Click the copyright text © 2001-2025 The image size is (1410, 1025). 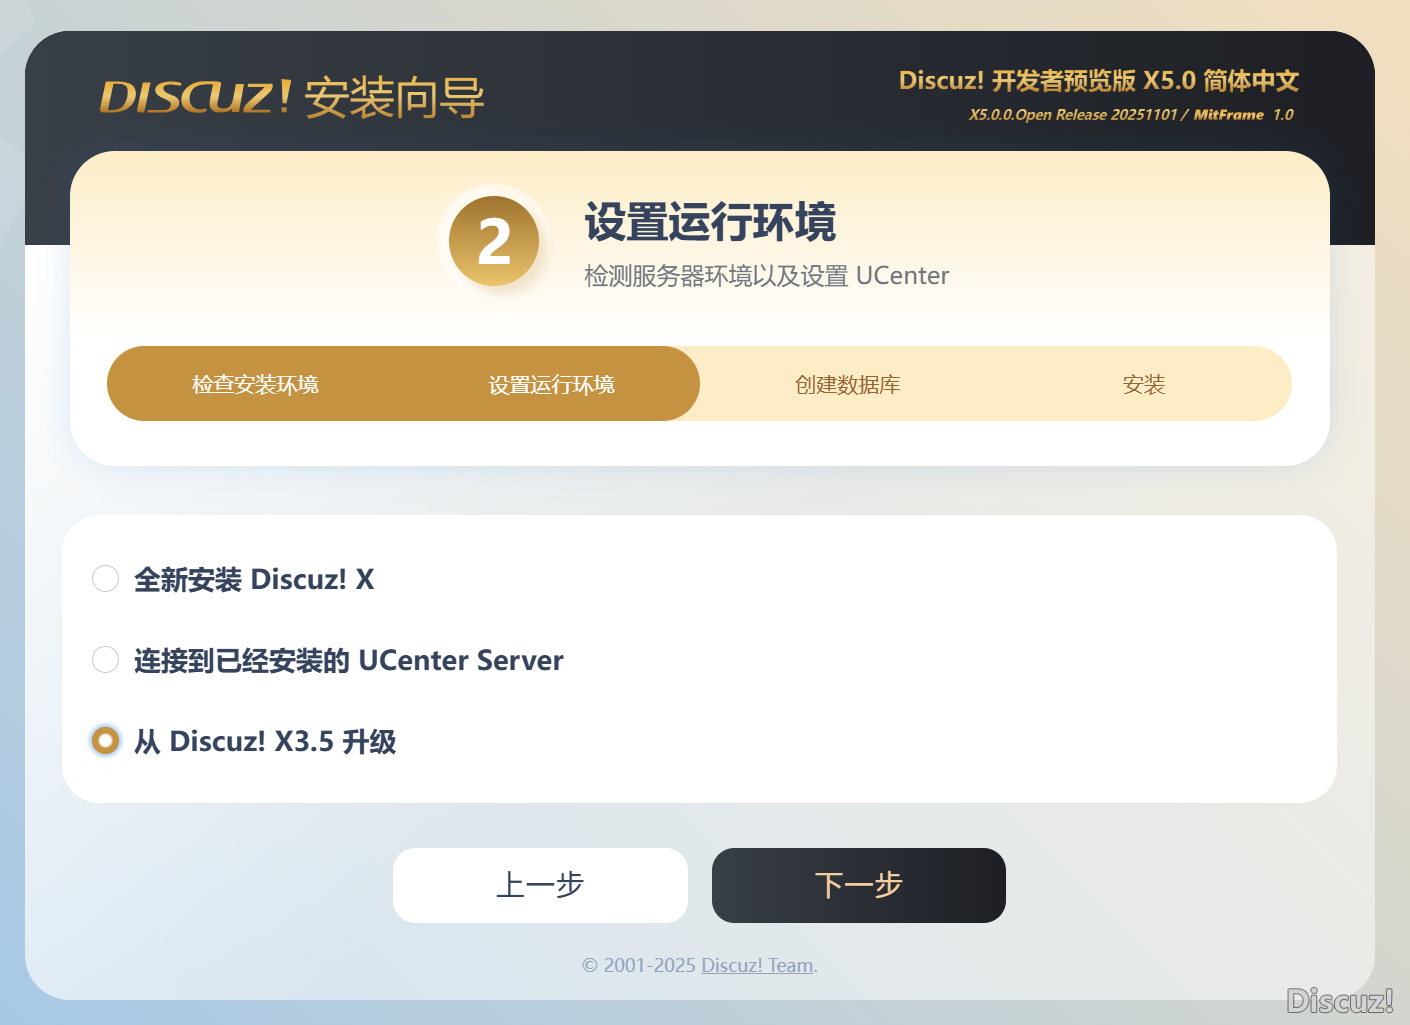(x=638, y=964)
